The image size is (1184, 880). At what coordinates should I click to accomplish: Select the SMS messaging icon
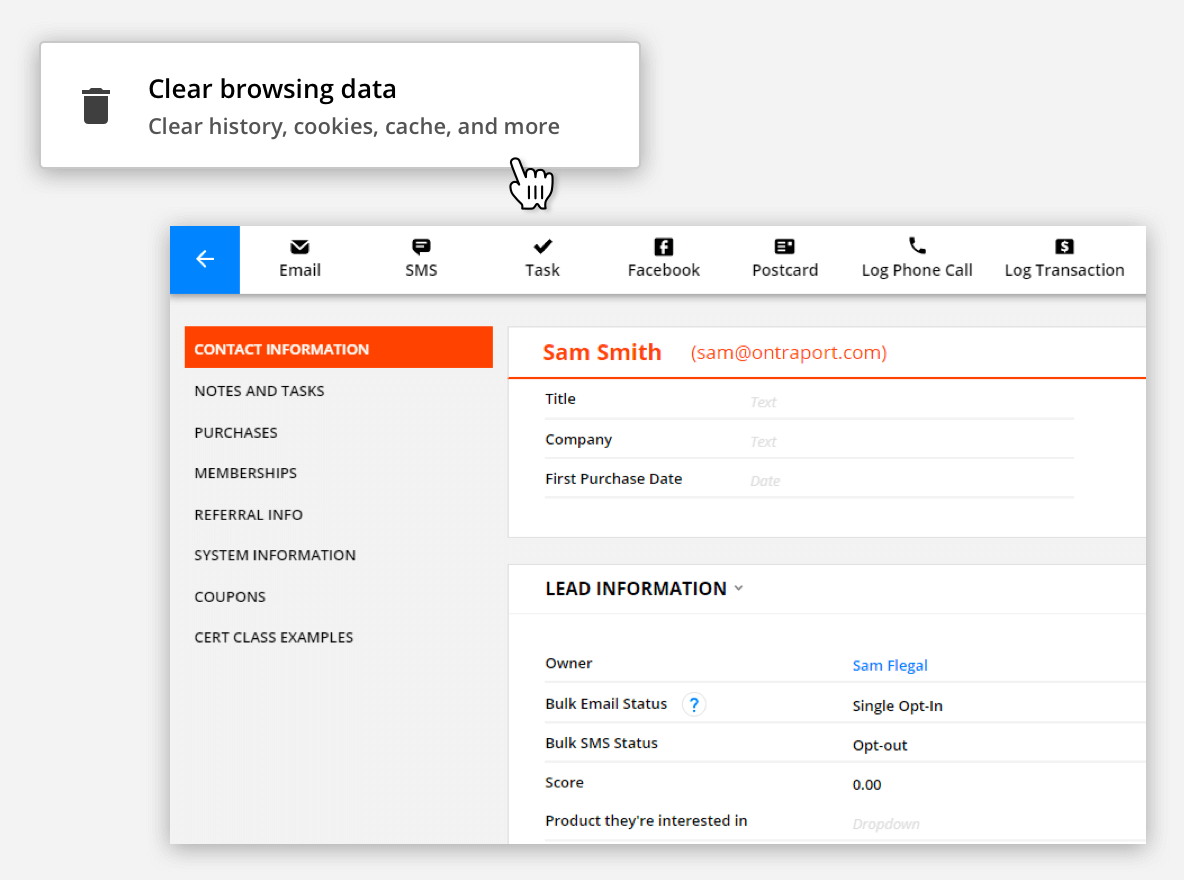tap(420, 245)
